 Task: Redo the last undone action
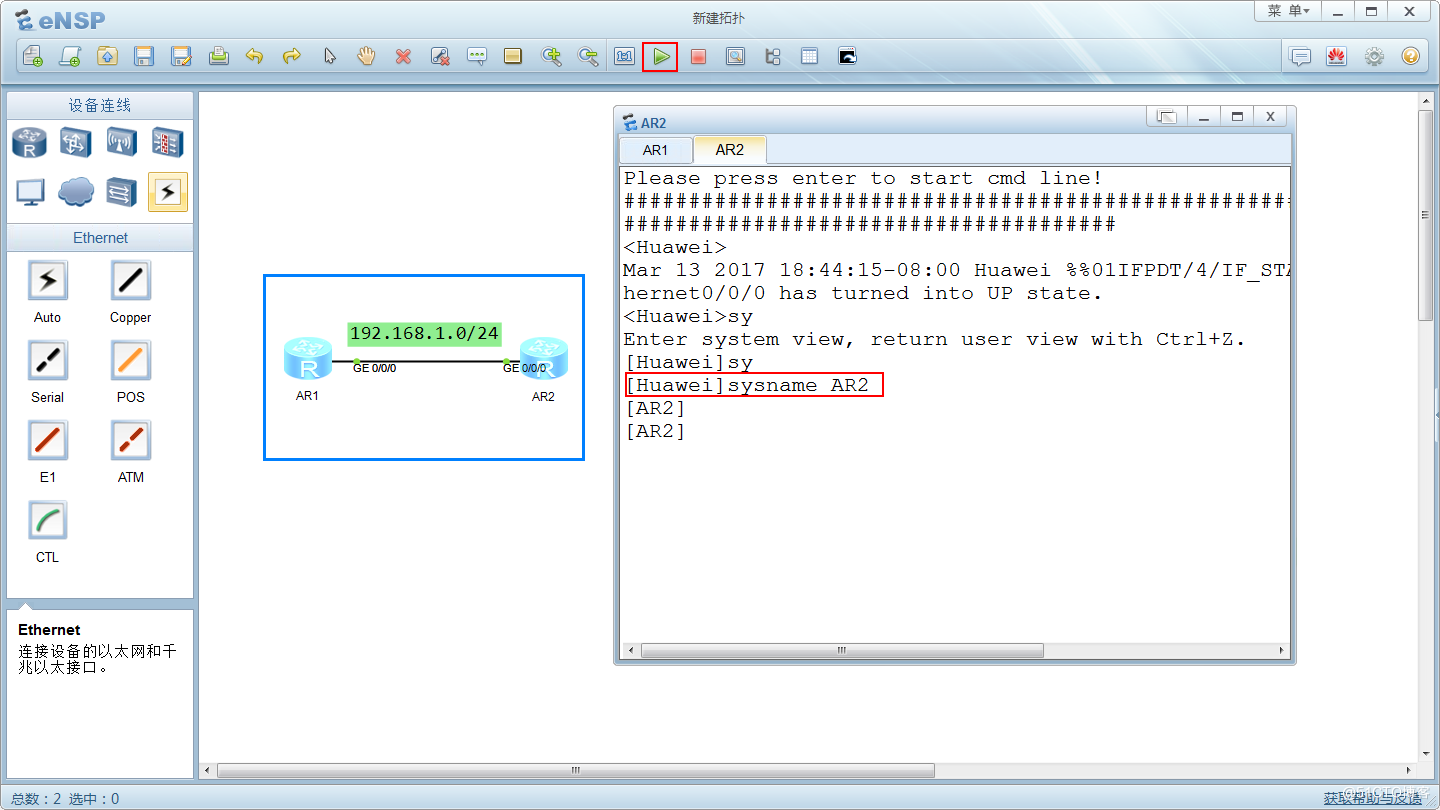pos(292,57)
